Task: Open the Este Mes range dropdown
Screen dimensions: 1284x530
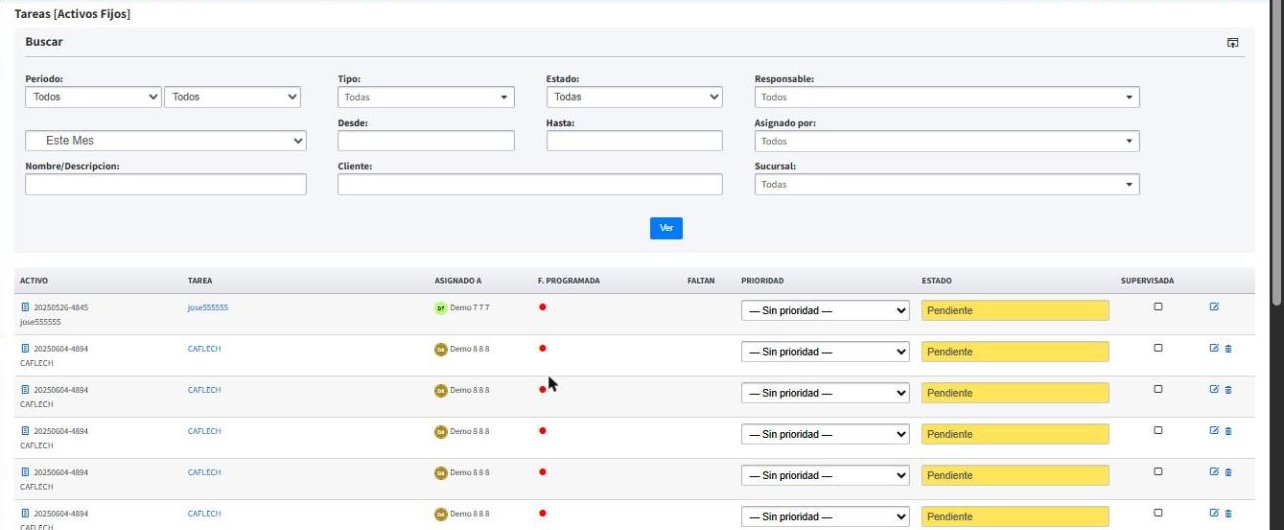Action: point(166,141)
